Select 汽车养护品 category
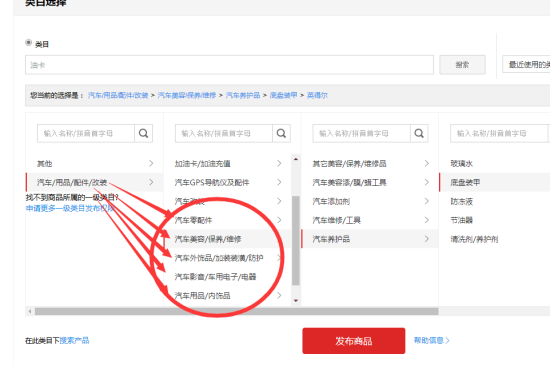Screen dimensions: 550x366 [370, 239]
